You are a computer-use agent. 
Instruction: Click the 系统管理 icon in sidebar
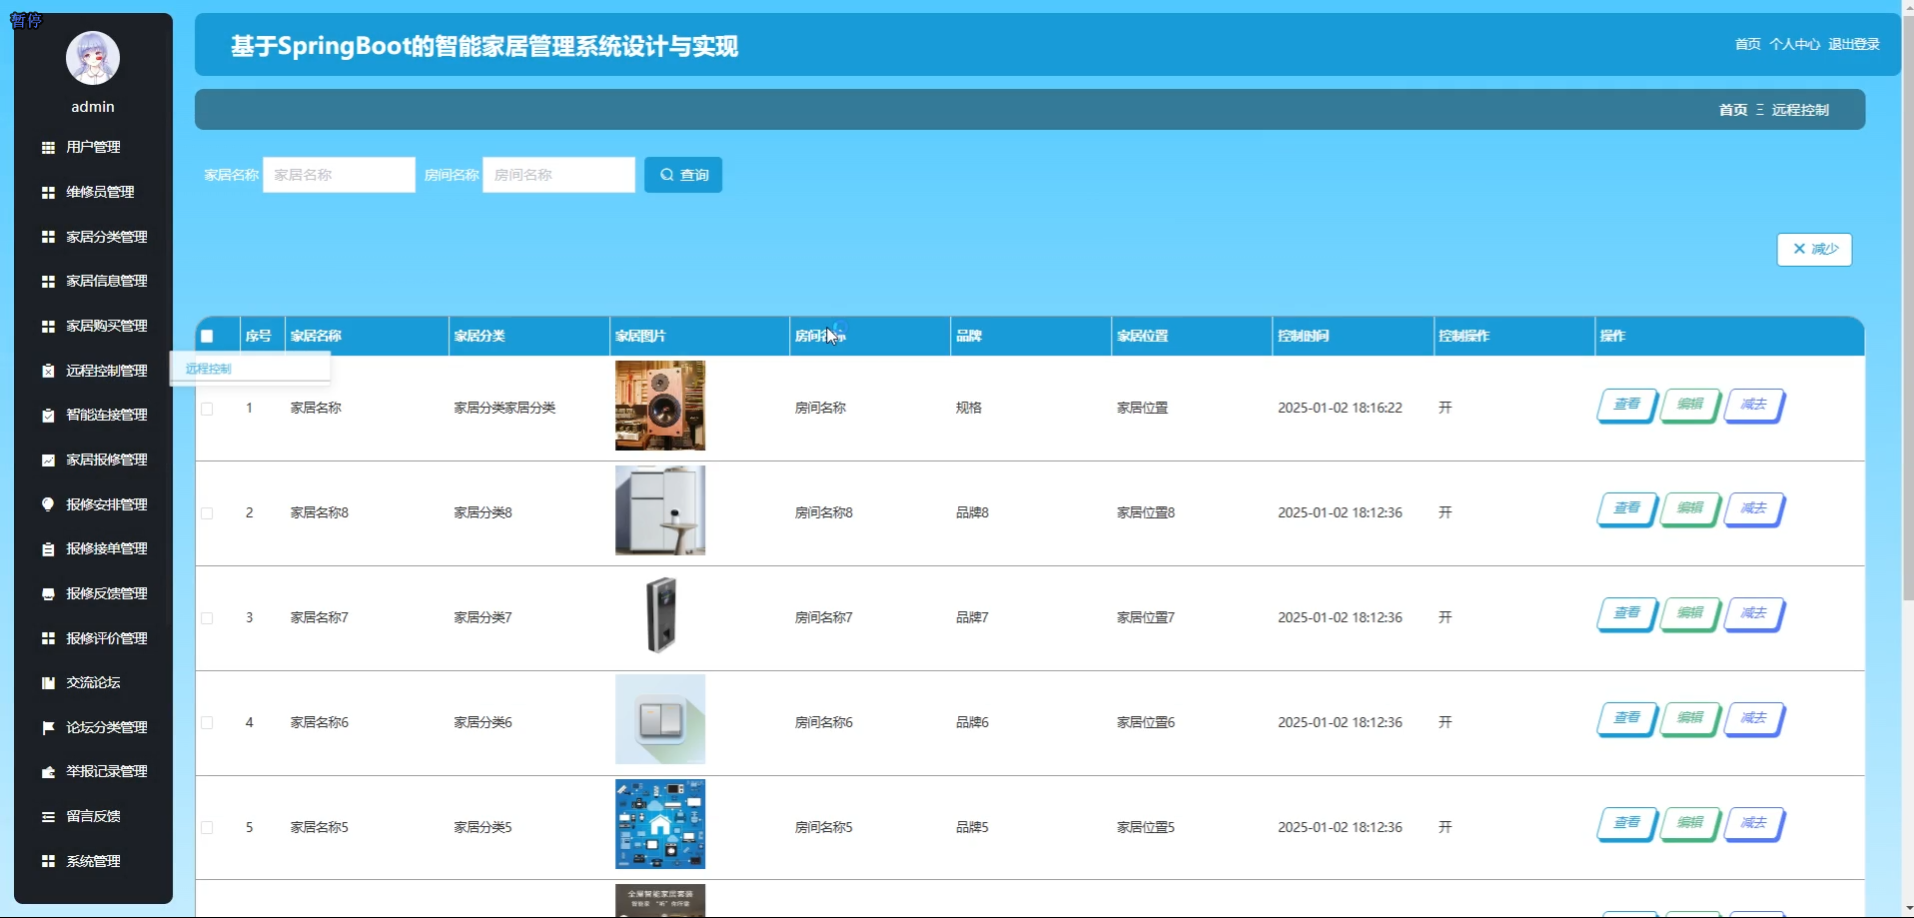(x=48, y=861)
